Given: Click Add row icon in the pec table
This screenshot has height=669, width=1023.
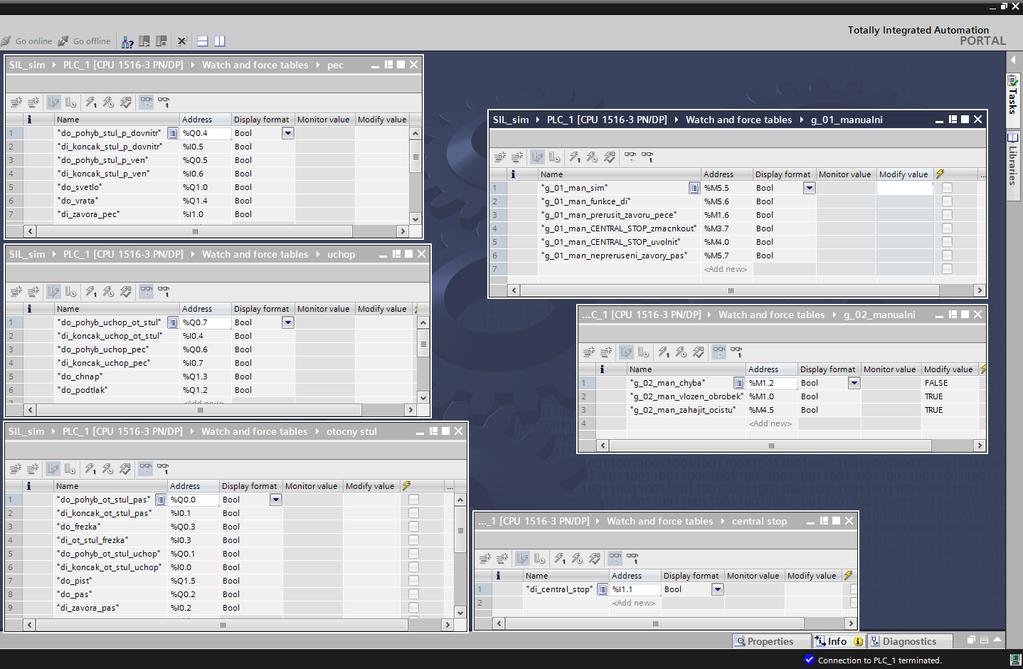Looking at the screenshot, I should click(33, 102).
